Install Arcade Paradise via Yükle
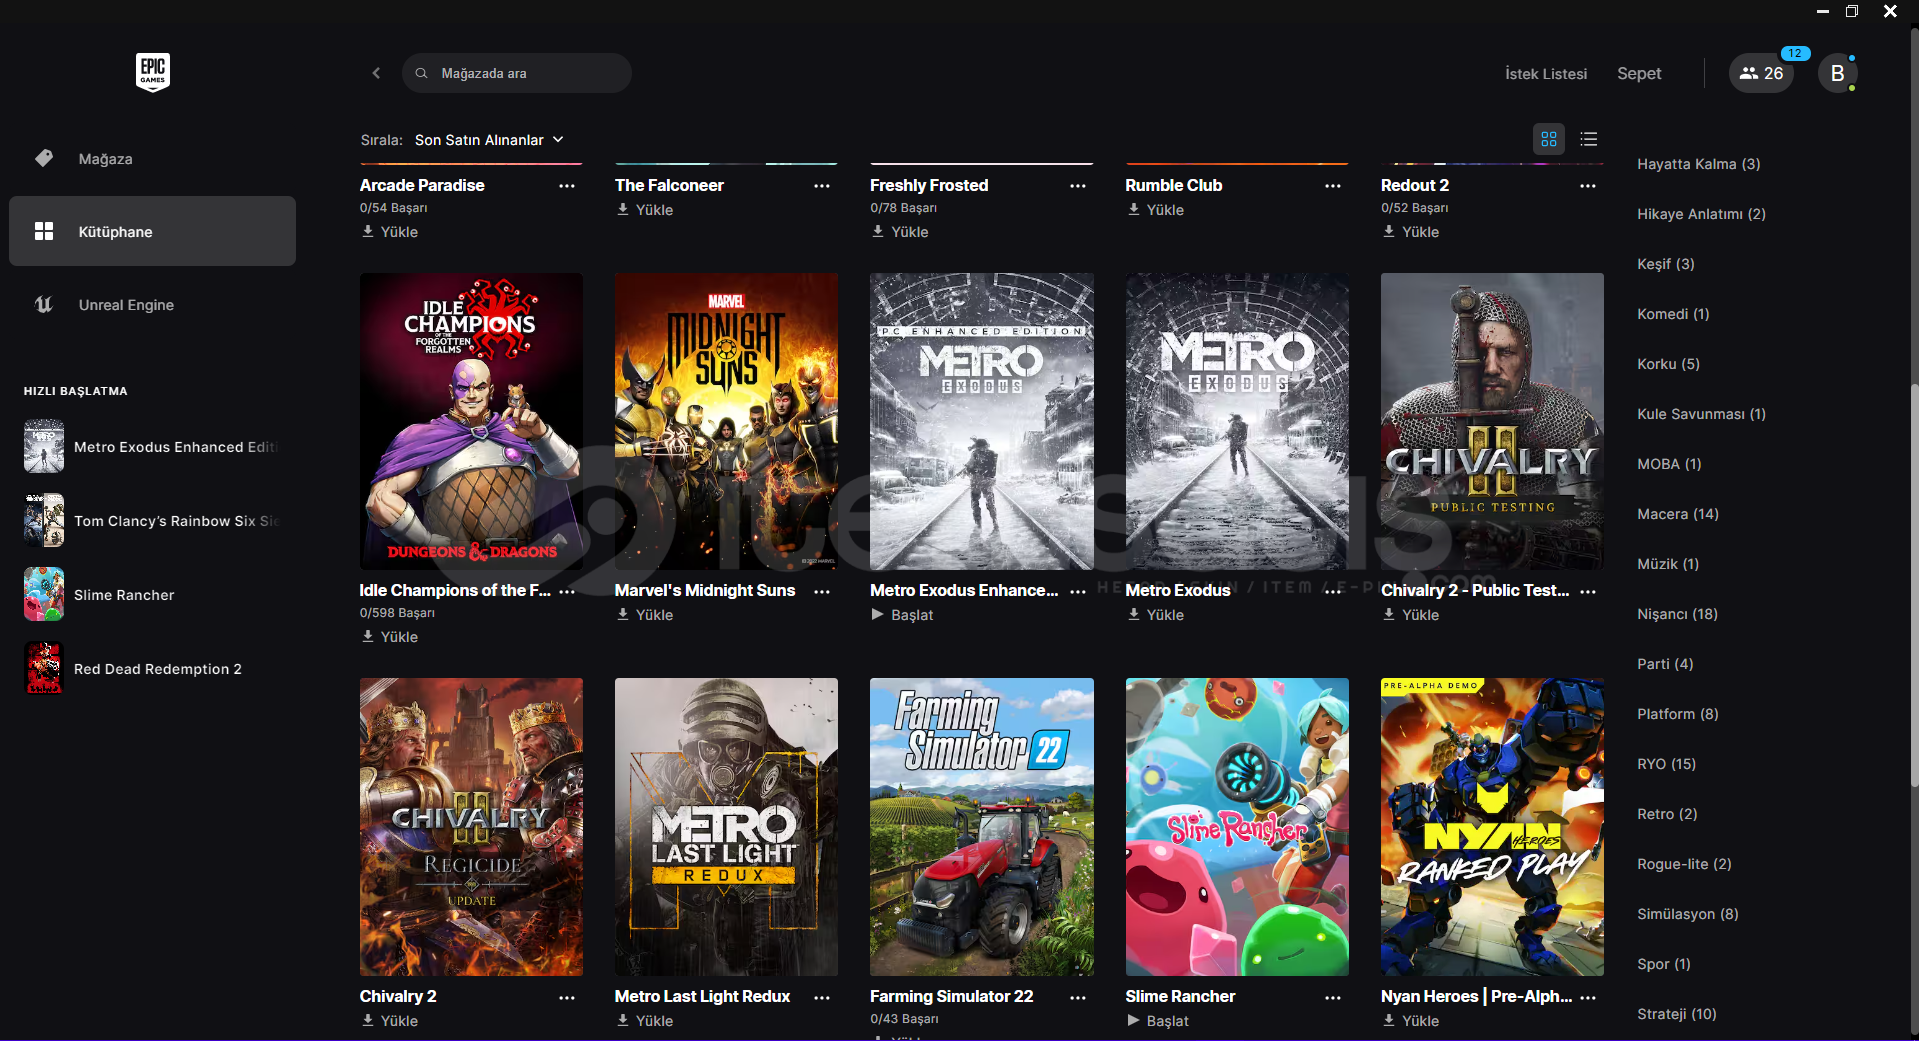 390,232
